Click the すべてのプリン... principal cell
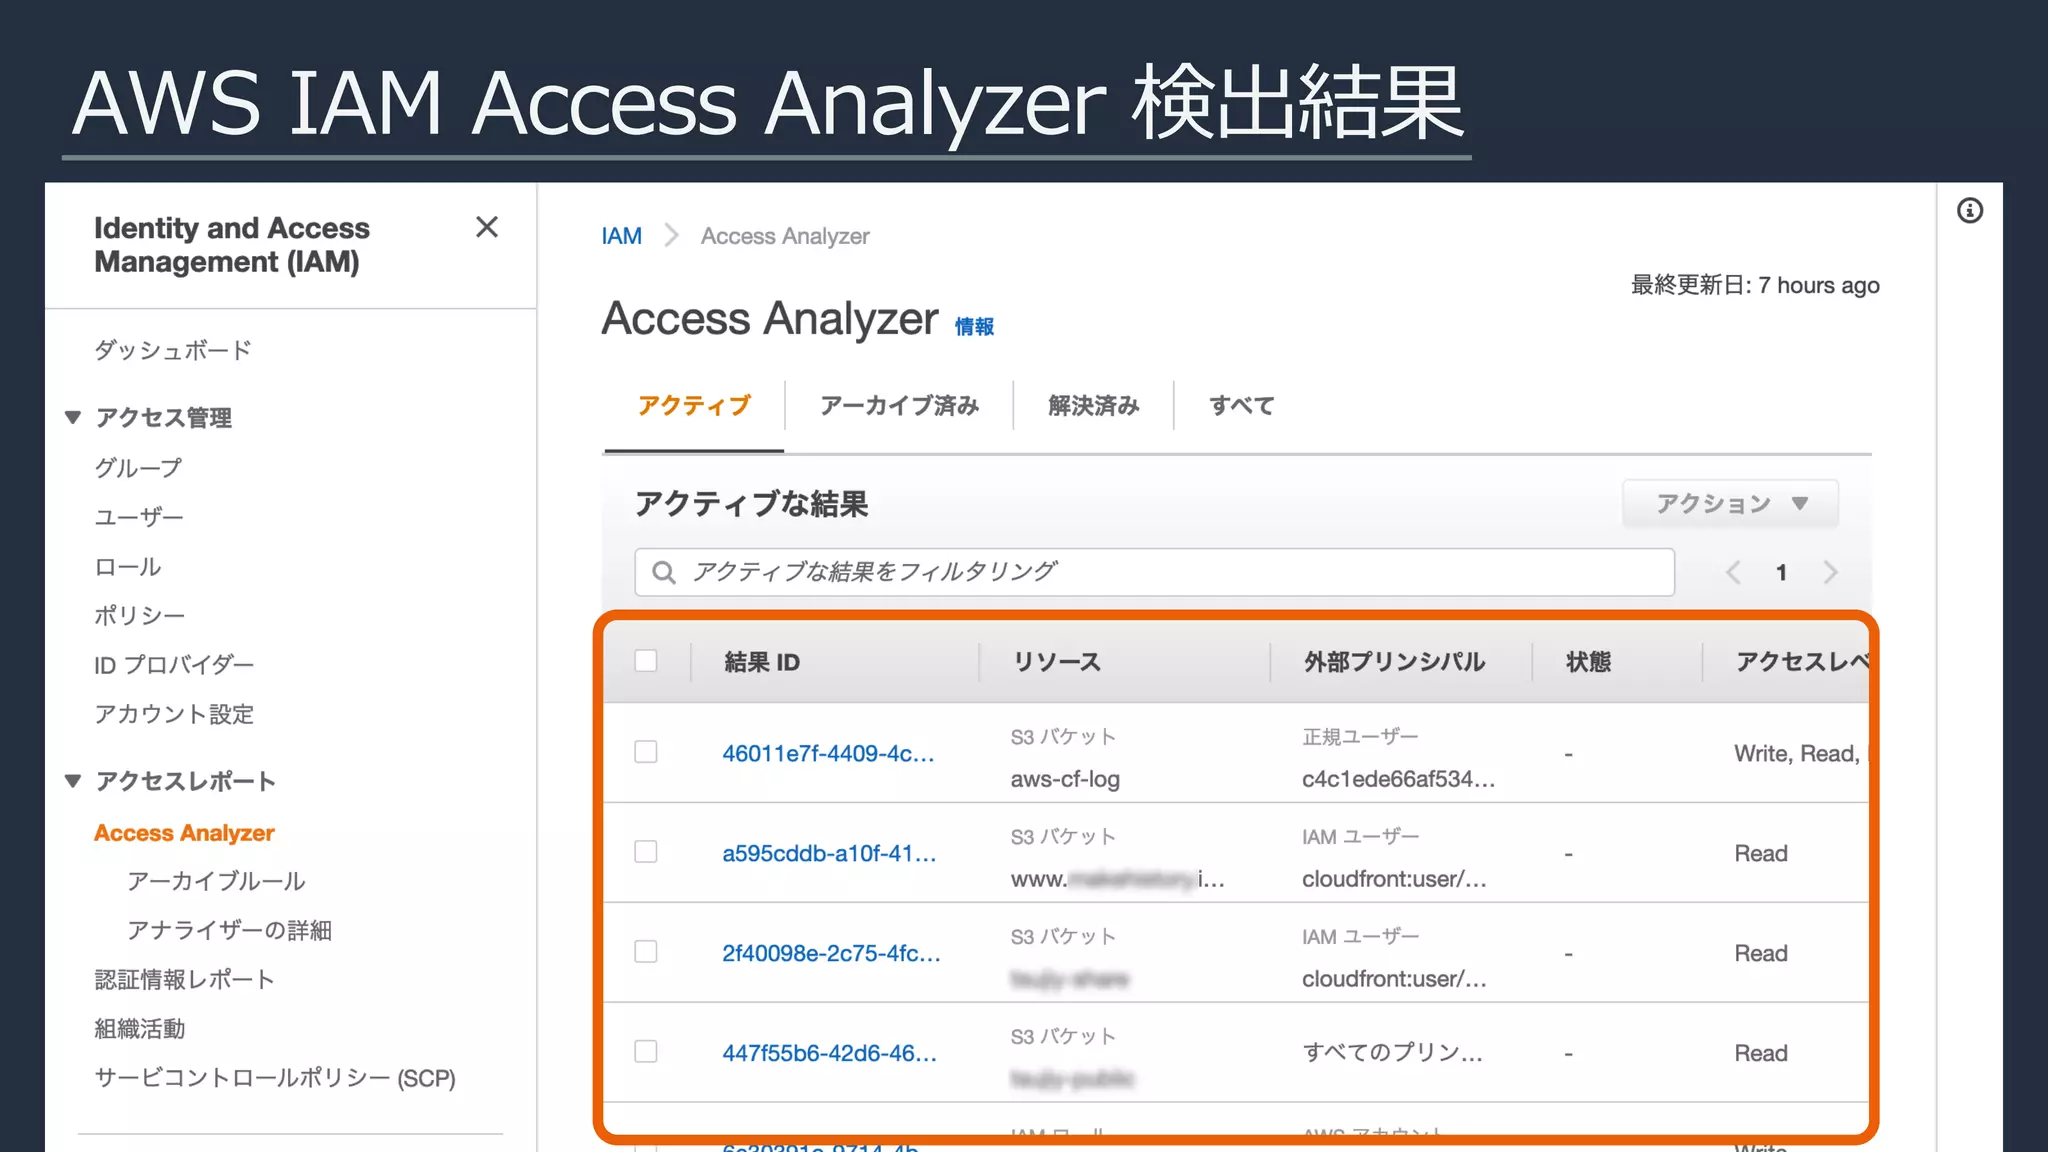 click(1392, 1052)
